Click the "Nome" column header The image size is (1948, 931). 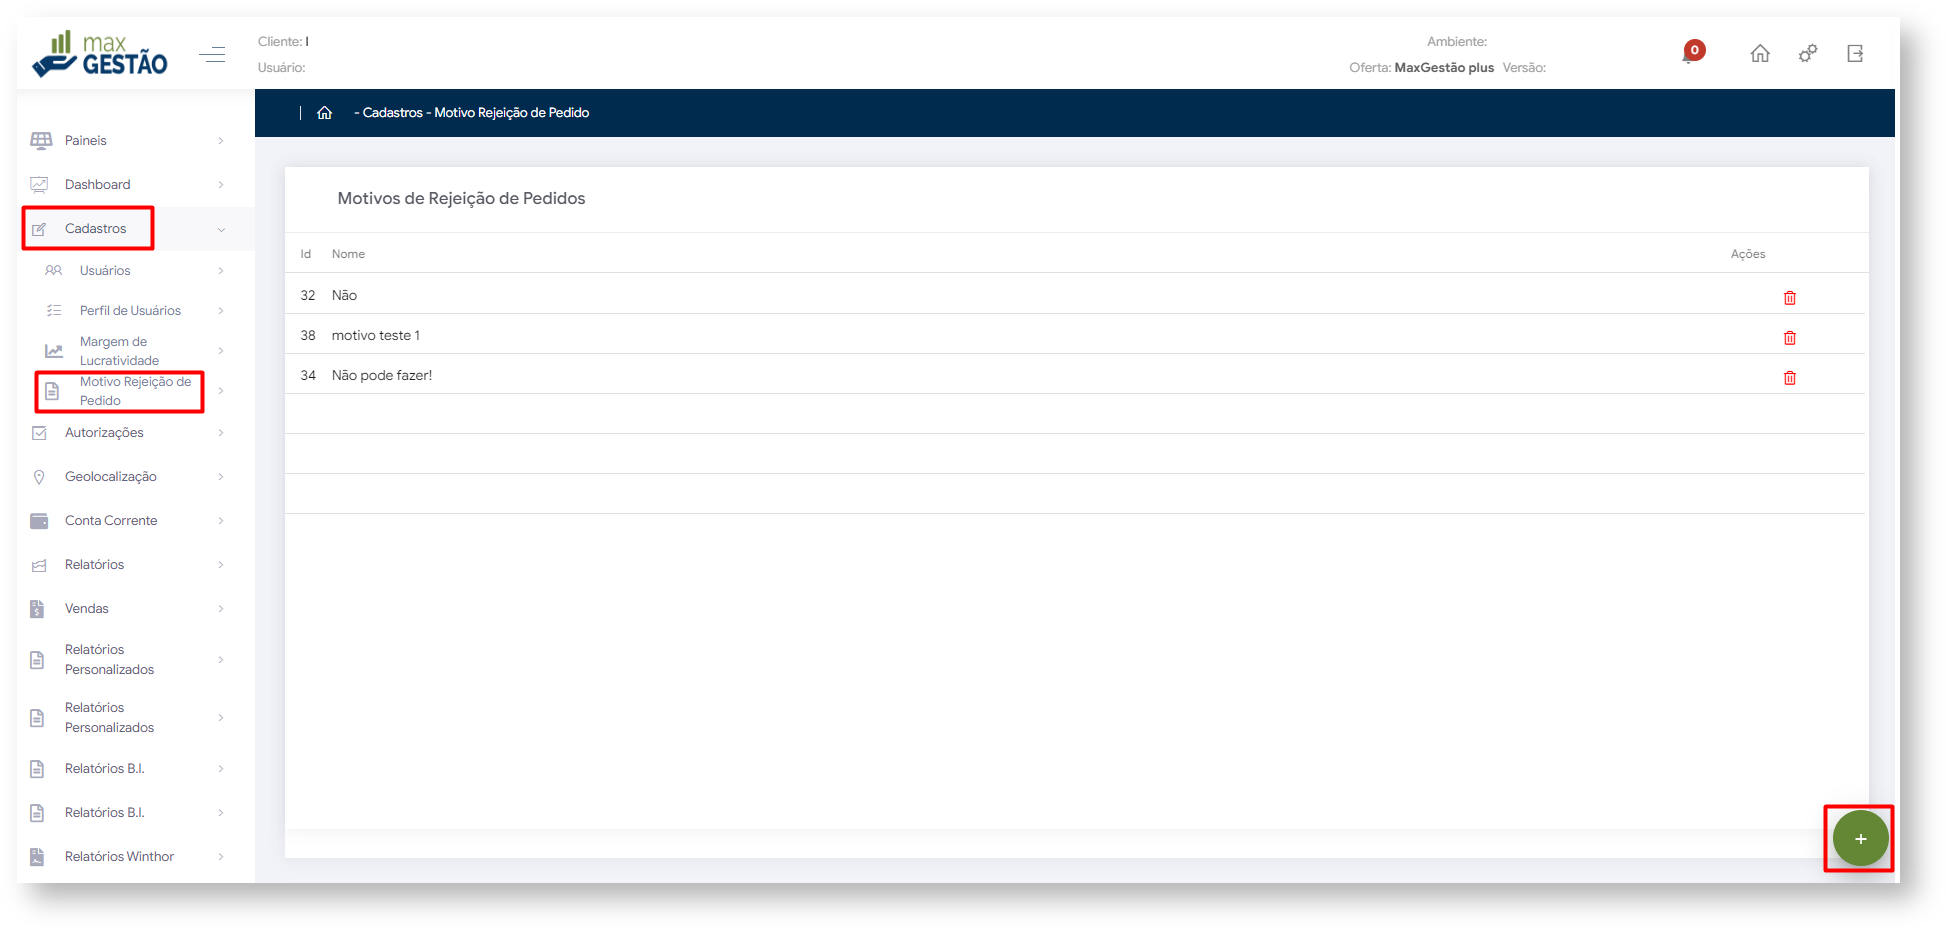click(x=348, y=254)
